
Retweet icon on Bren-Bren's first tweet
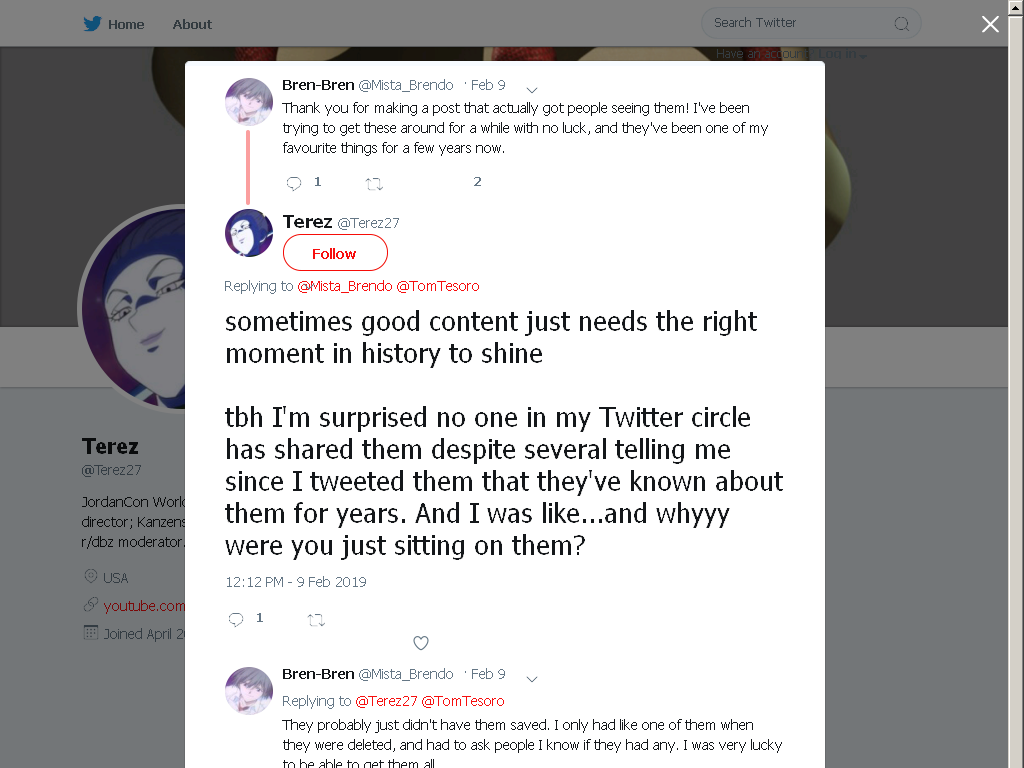(374, 184)
